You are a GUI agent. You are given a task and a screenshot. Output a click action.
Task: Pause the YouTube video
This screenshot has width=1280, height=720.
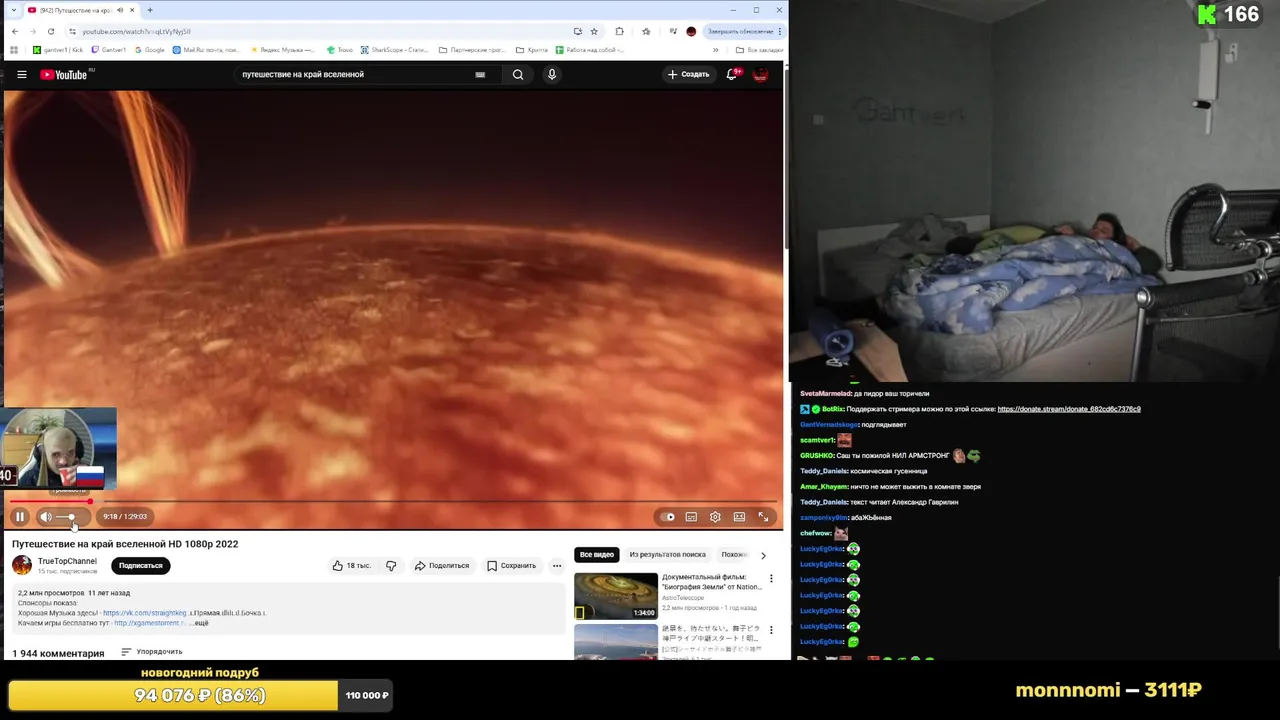click(x=19, y=517)
